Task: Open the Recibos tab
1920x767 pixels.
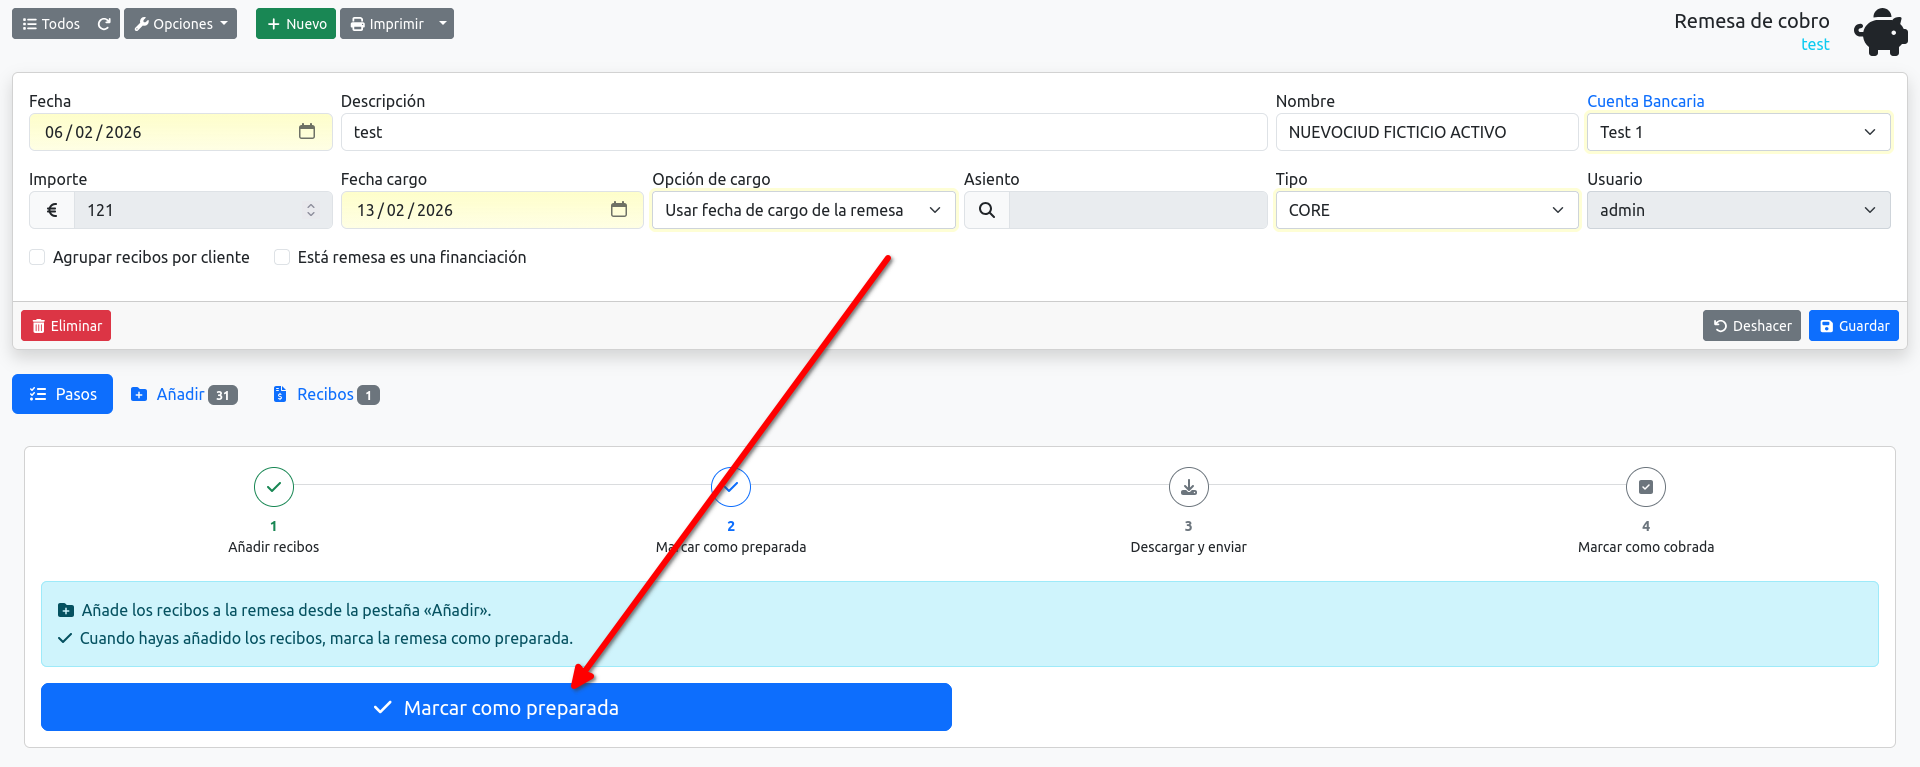Action: 326,394
